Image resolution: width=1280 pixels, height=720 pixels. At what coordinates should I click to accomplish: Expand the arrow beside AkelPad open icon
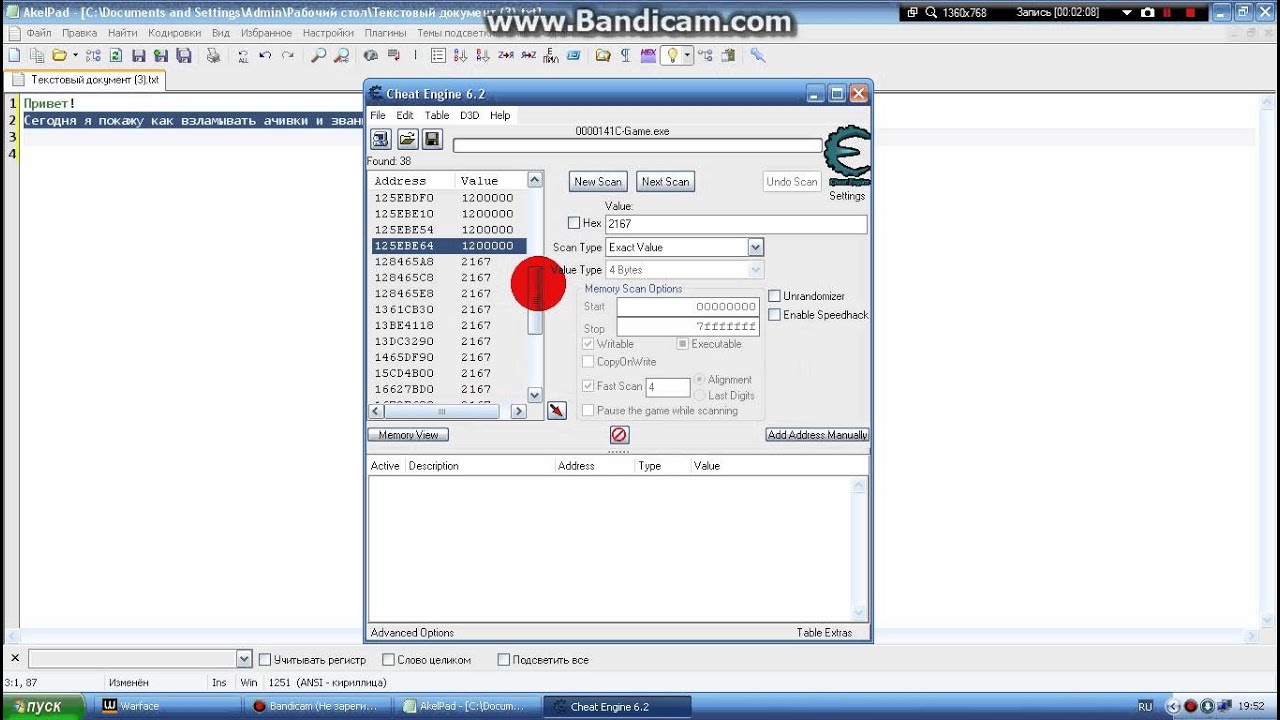tap(75, 55)
